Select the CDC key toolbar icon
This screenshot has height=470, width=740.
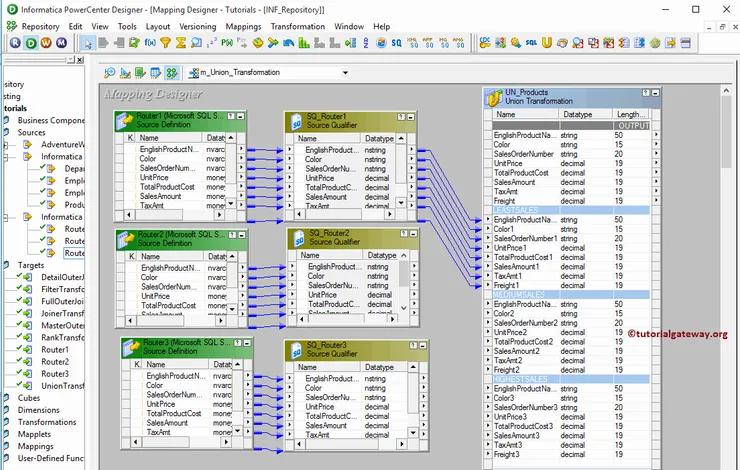[485, 43]
